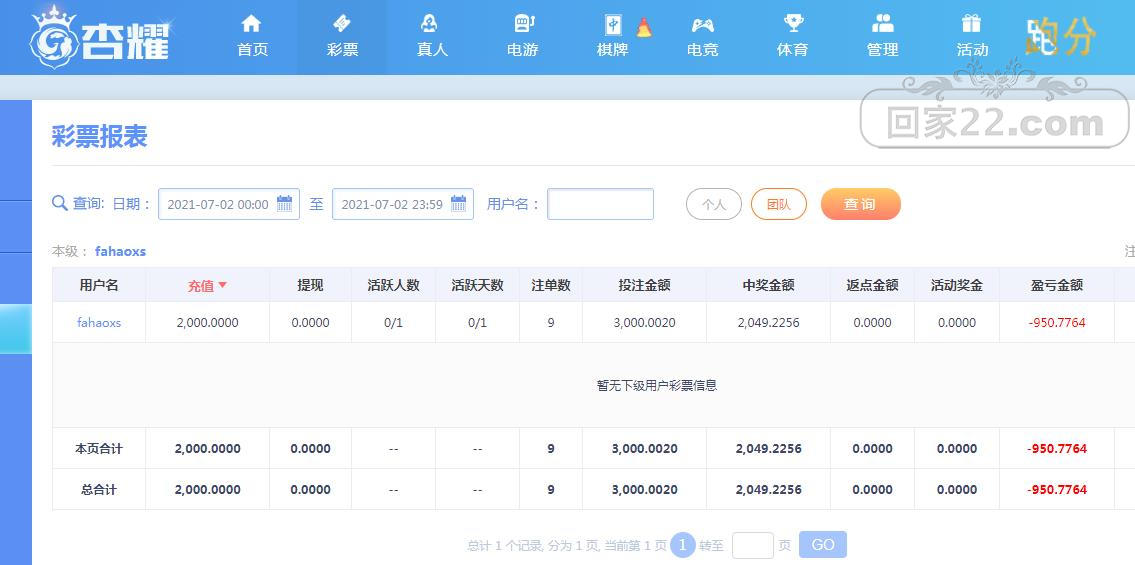The image size is (1135, 565).
Task: Open user fahaoxs in the table
Action: [x=99, y=323]
